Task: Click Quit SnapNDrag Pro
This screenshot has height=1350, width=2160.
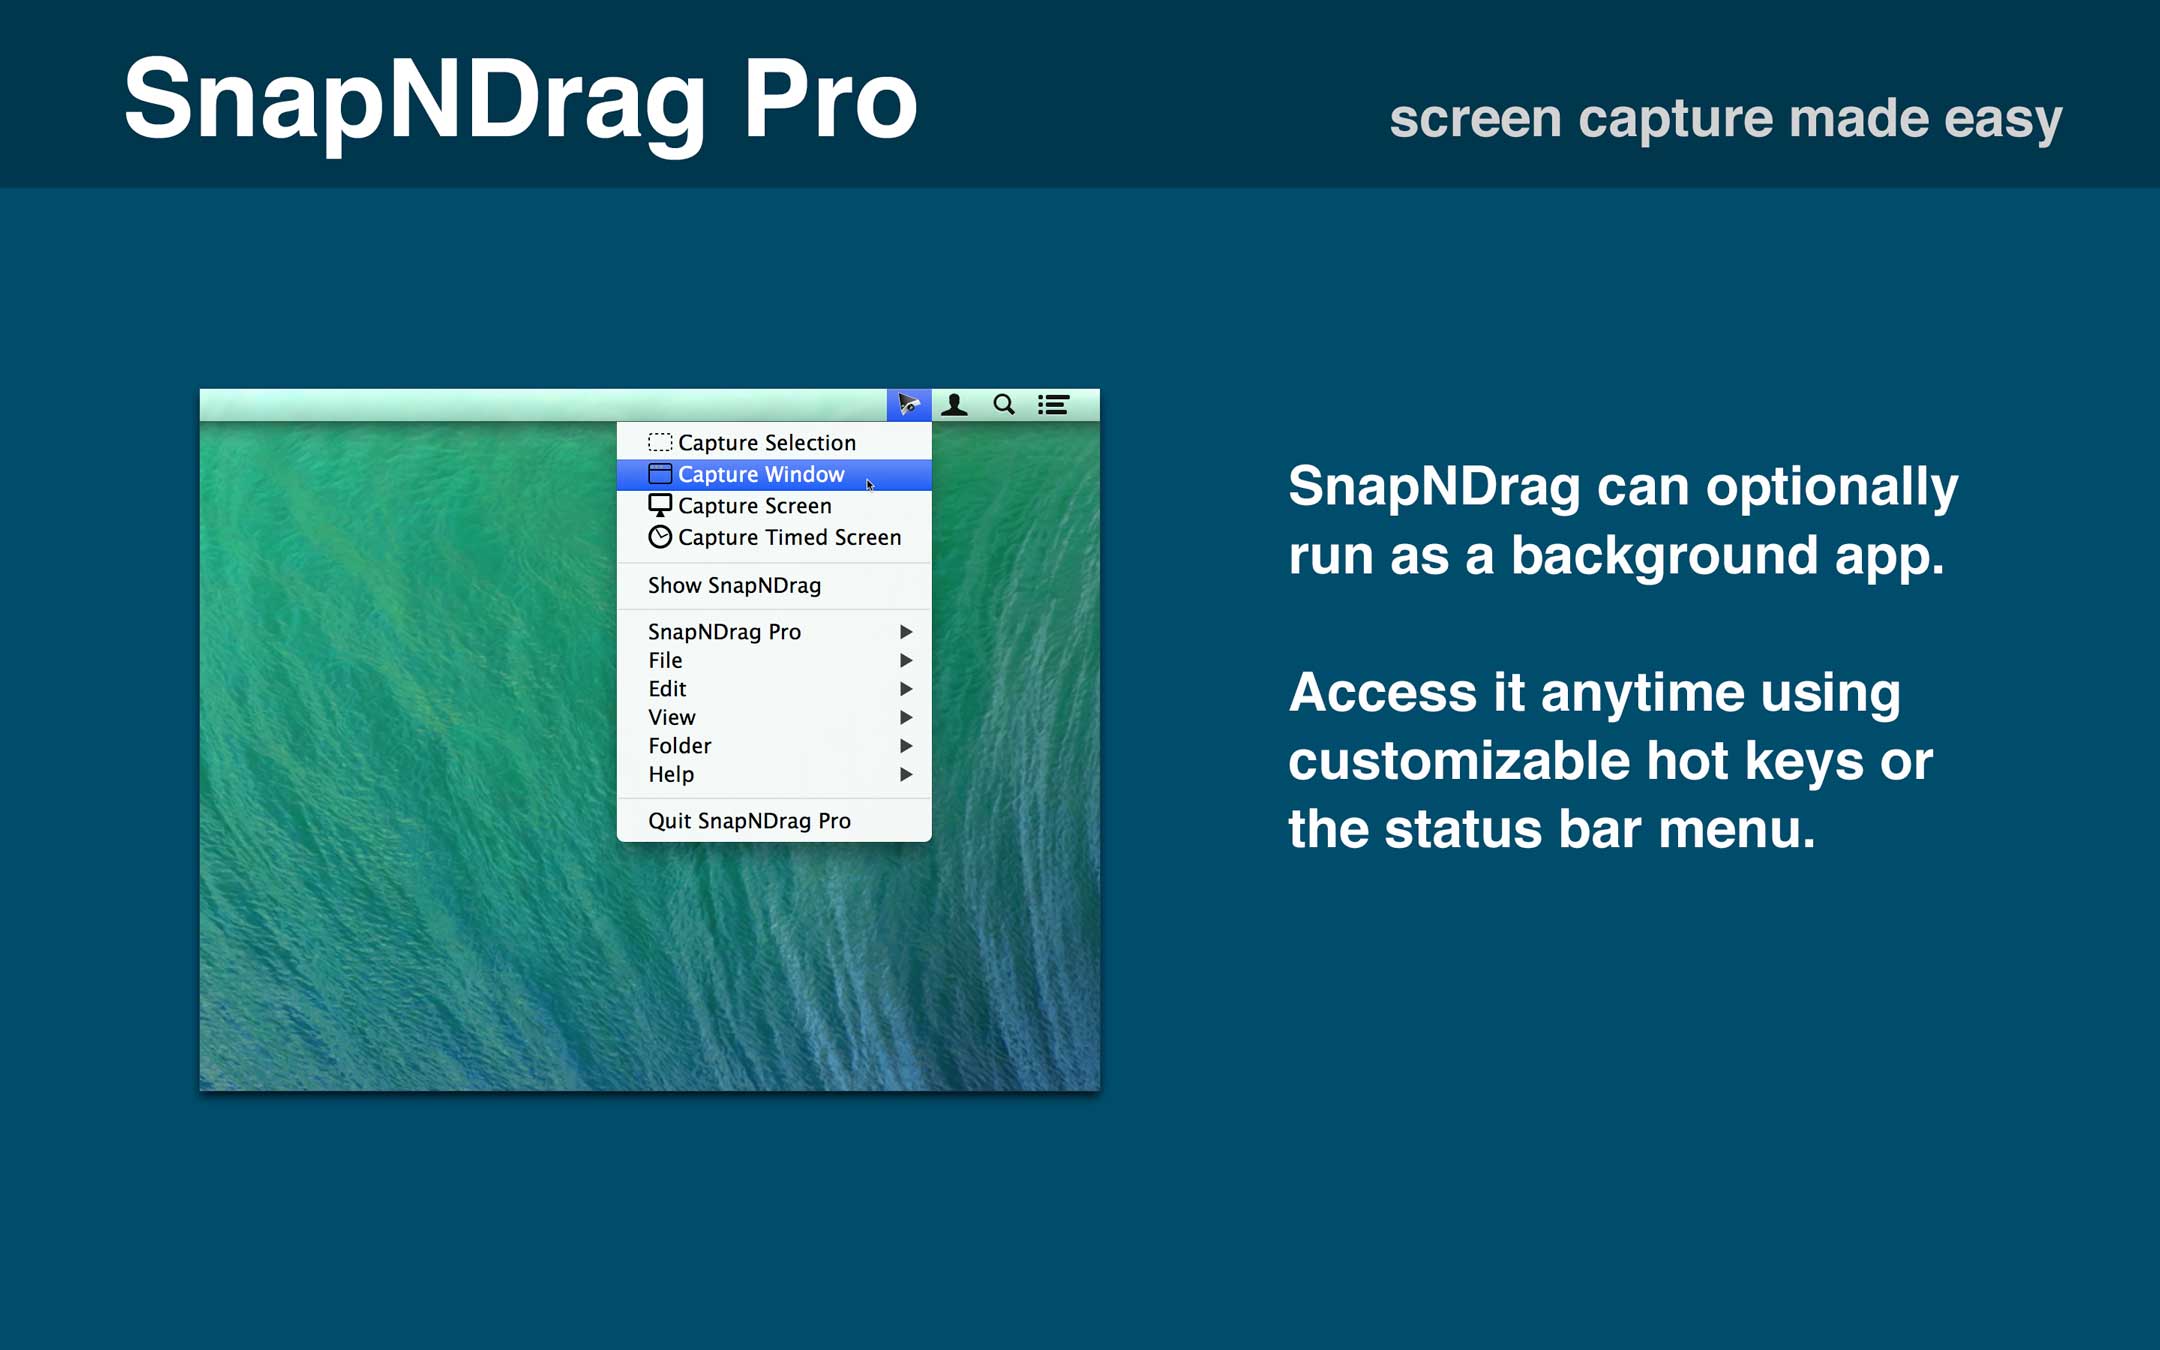Action: [x=748, y=820]
